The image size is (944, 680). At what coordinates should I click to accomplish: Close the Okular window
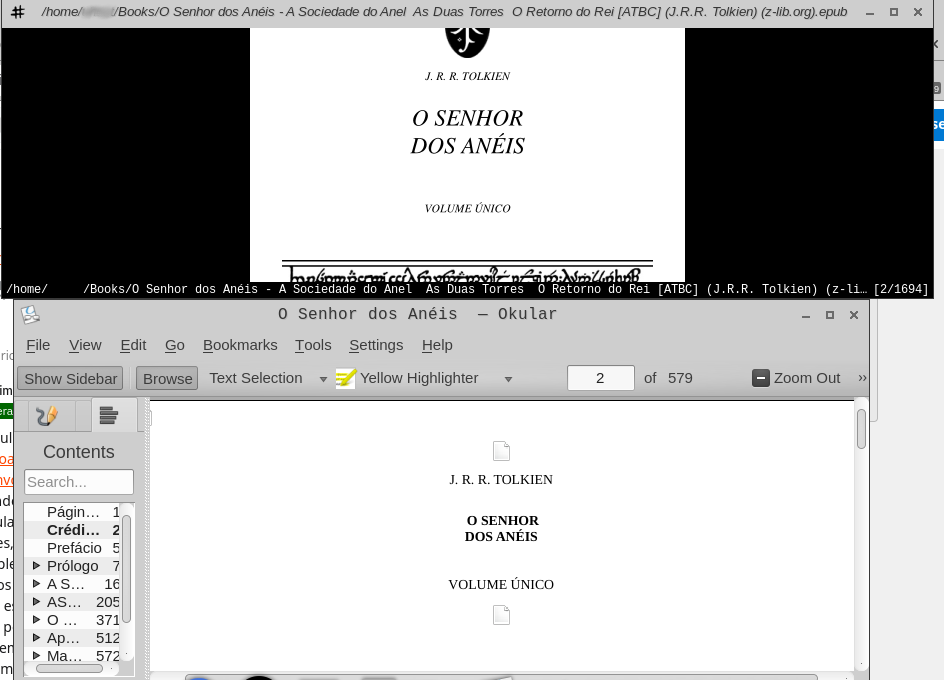coord(854,315)
